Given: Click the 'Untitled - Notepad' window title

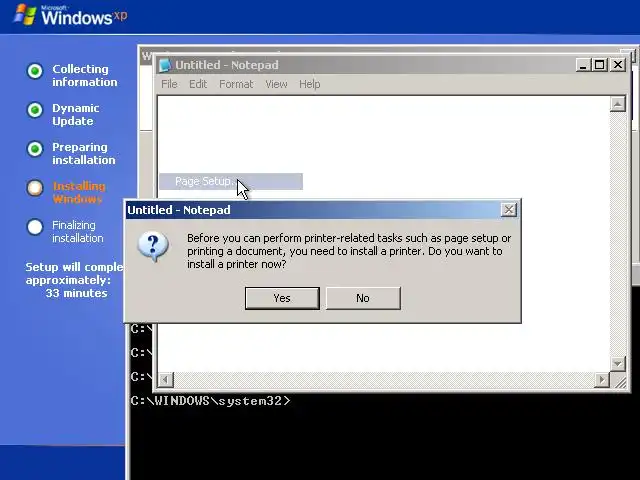Looking at the screenshot, I should [x=227, y=65].
